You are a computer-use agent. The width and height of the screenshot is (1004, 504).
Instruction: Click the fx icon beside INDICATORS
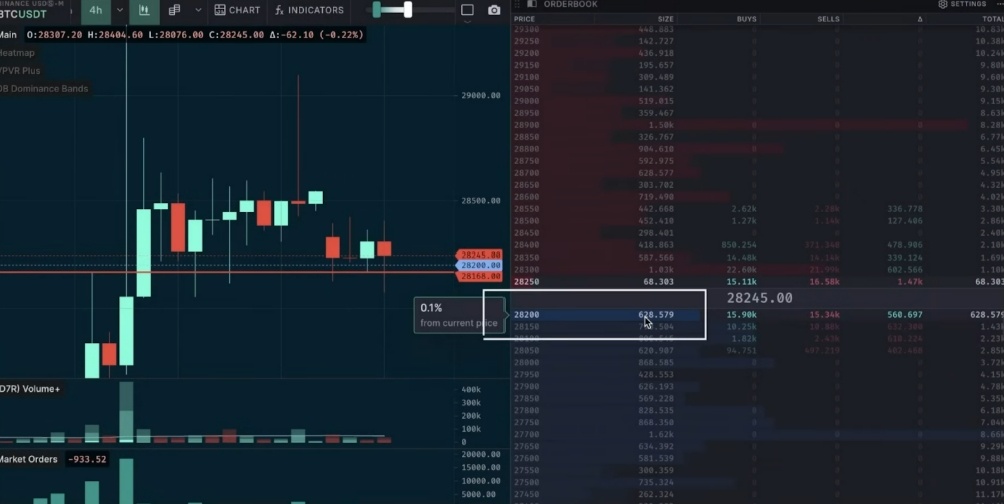(x=279, y=10)
